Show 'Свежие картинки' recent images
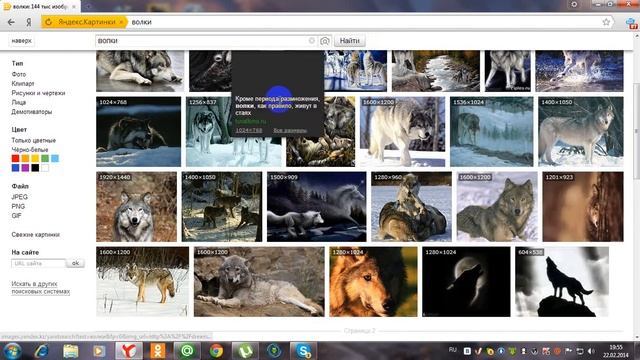640x360 pixels. (36, 235)
